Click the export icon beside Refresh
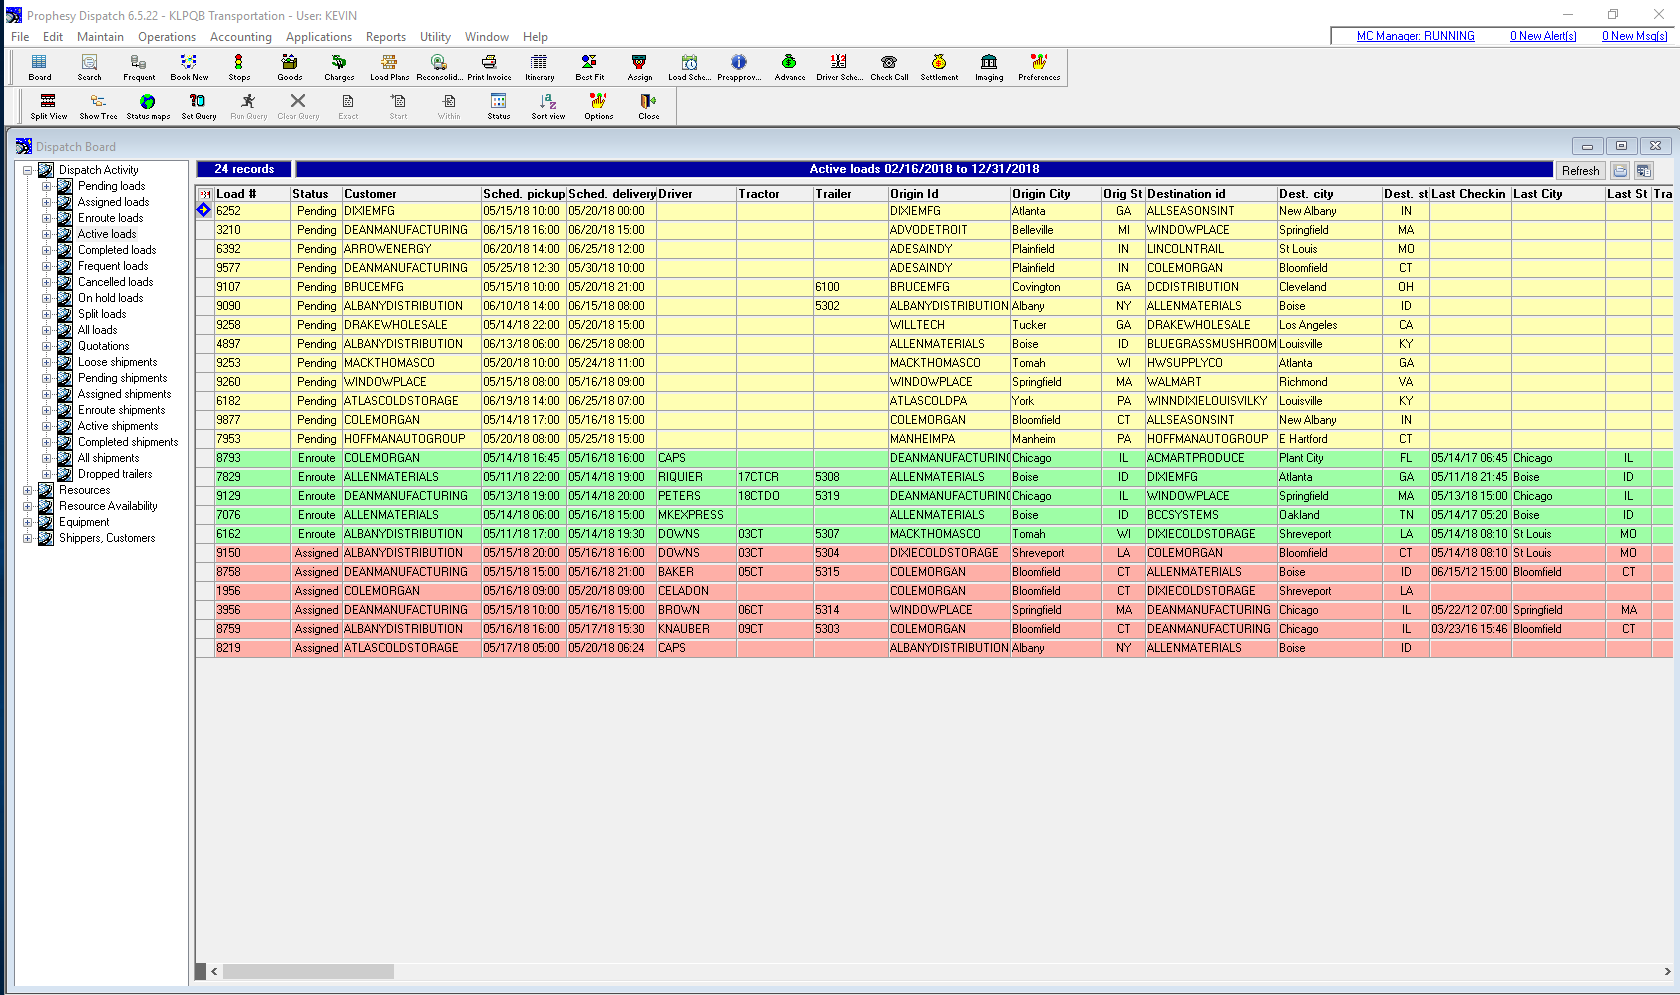Screen dimensions: 1680x995 click(x=1621, y=171)
